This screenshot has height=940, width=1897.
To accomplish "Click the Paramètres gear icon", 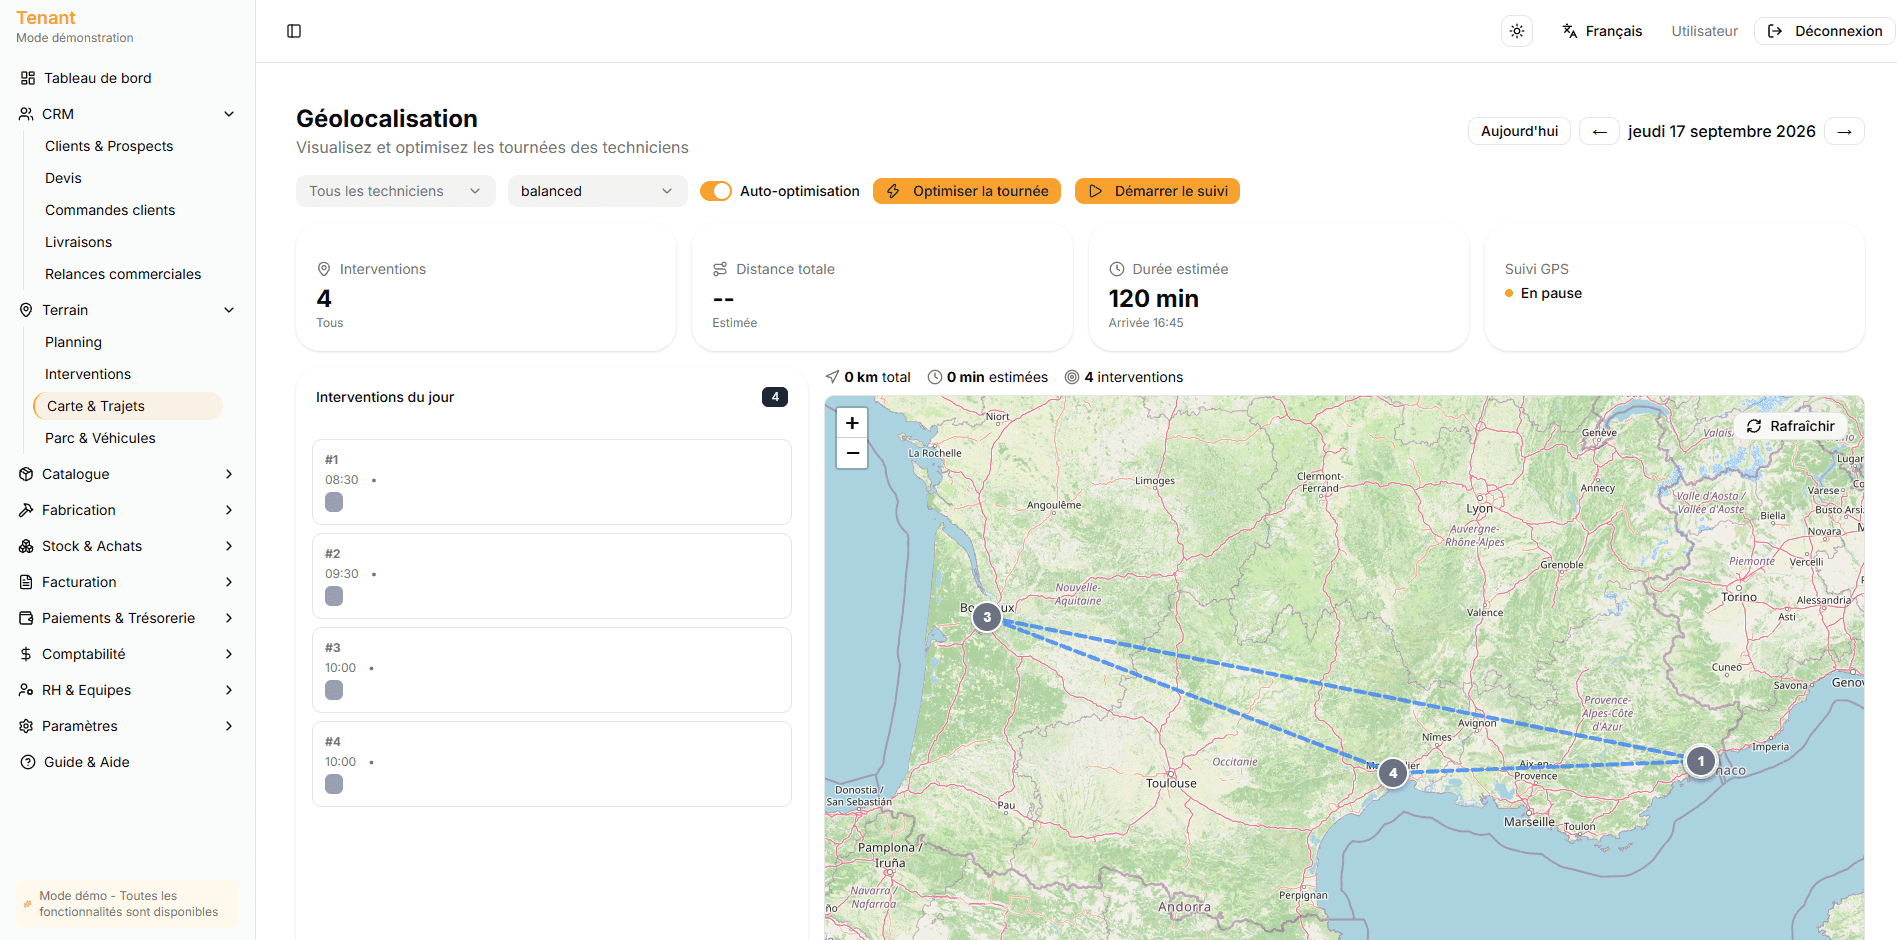I will pos(26,726).
